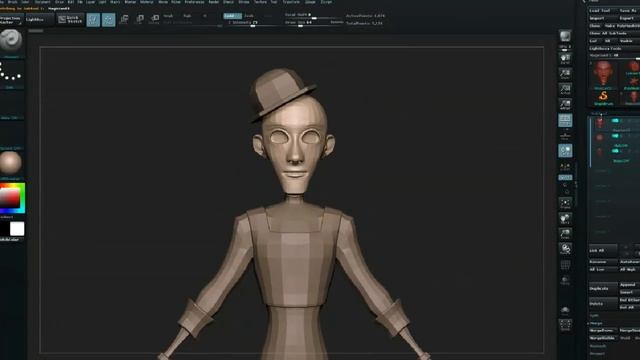640x360 pixels.
Task: Open the Stroke menu
Action: tap(244, 2)
